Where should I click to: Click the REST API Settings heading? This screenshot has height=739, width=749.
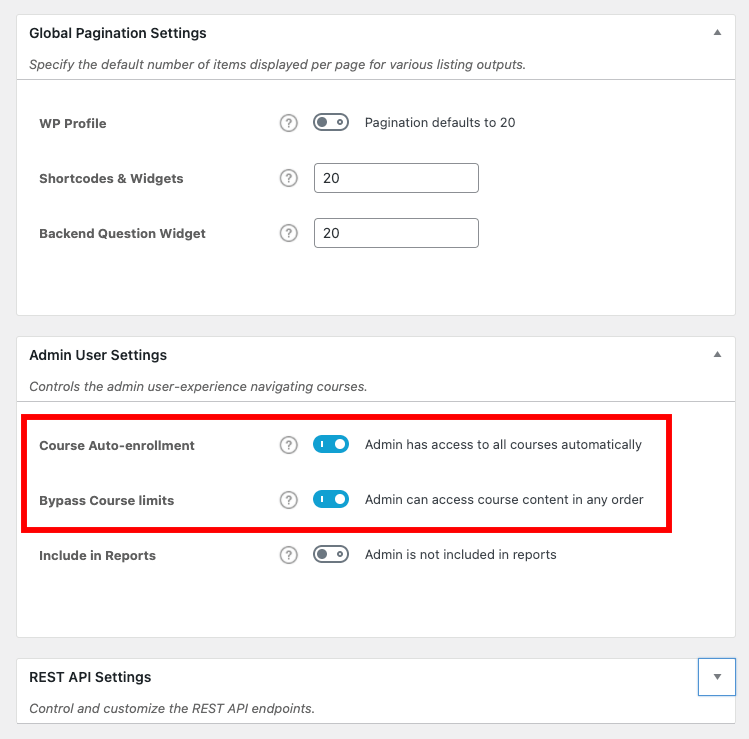coord(90,677)
